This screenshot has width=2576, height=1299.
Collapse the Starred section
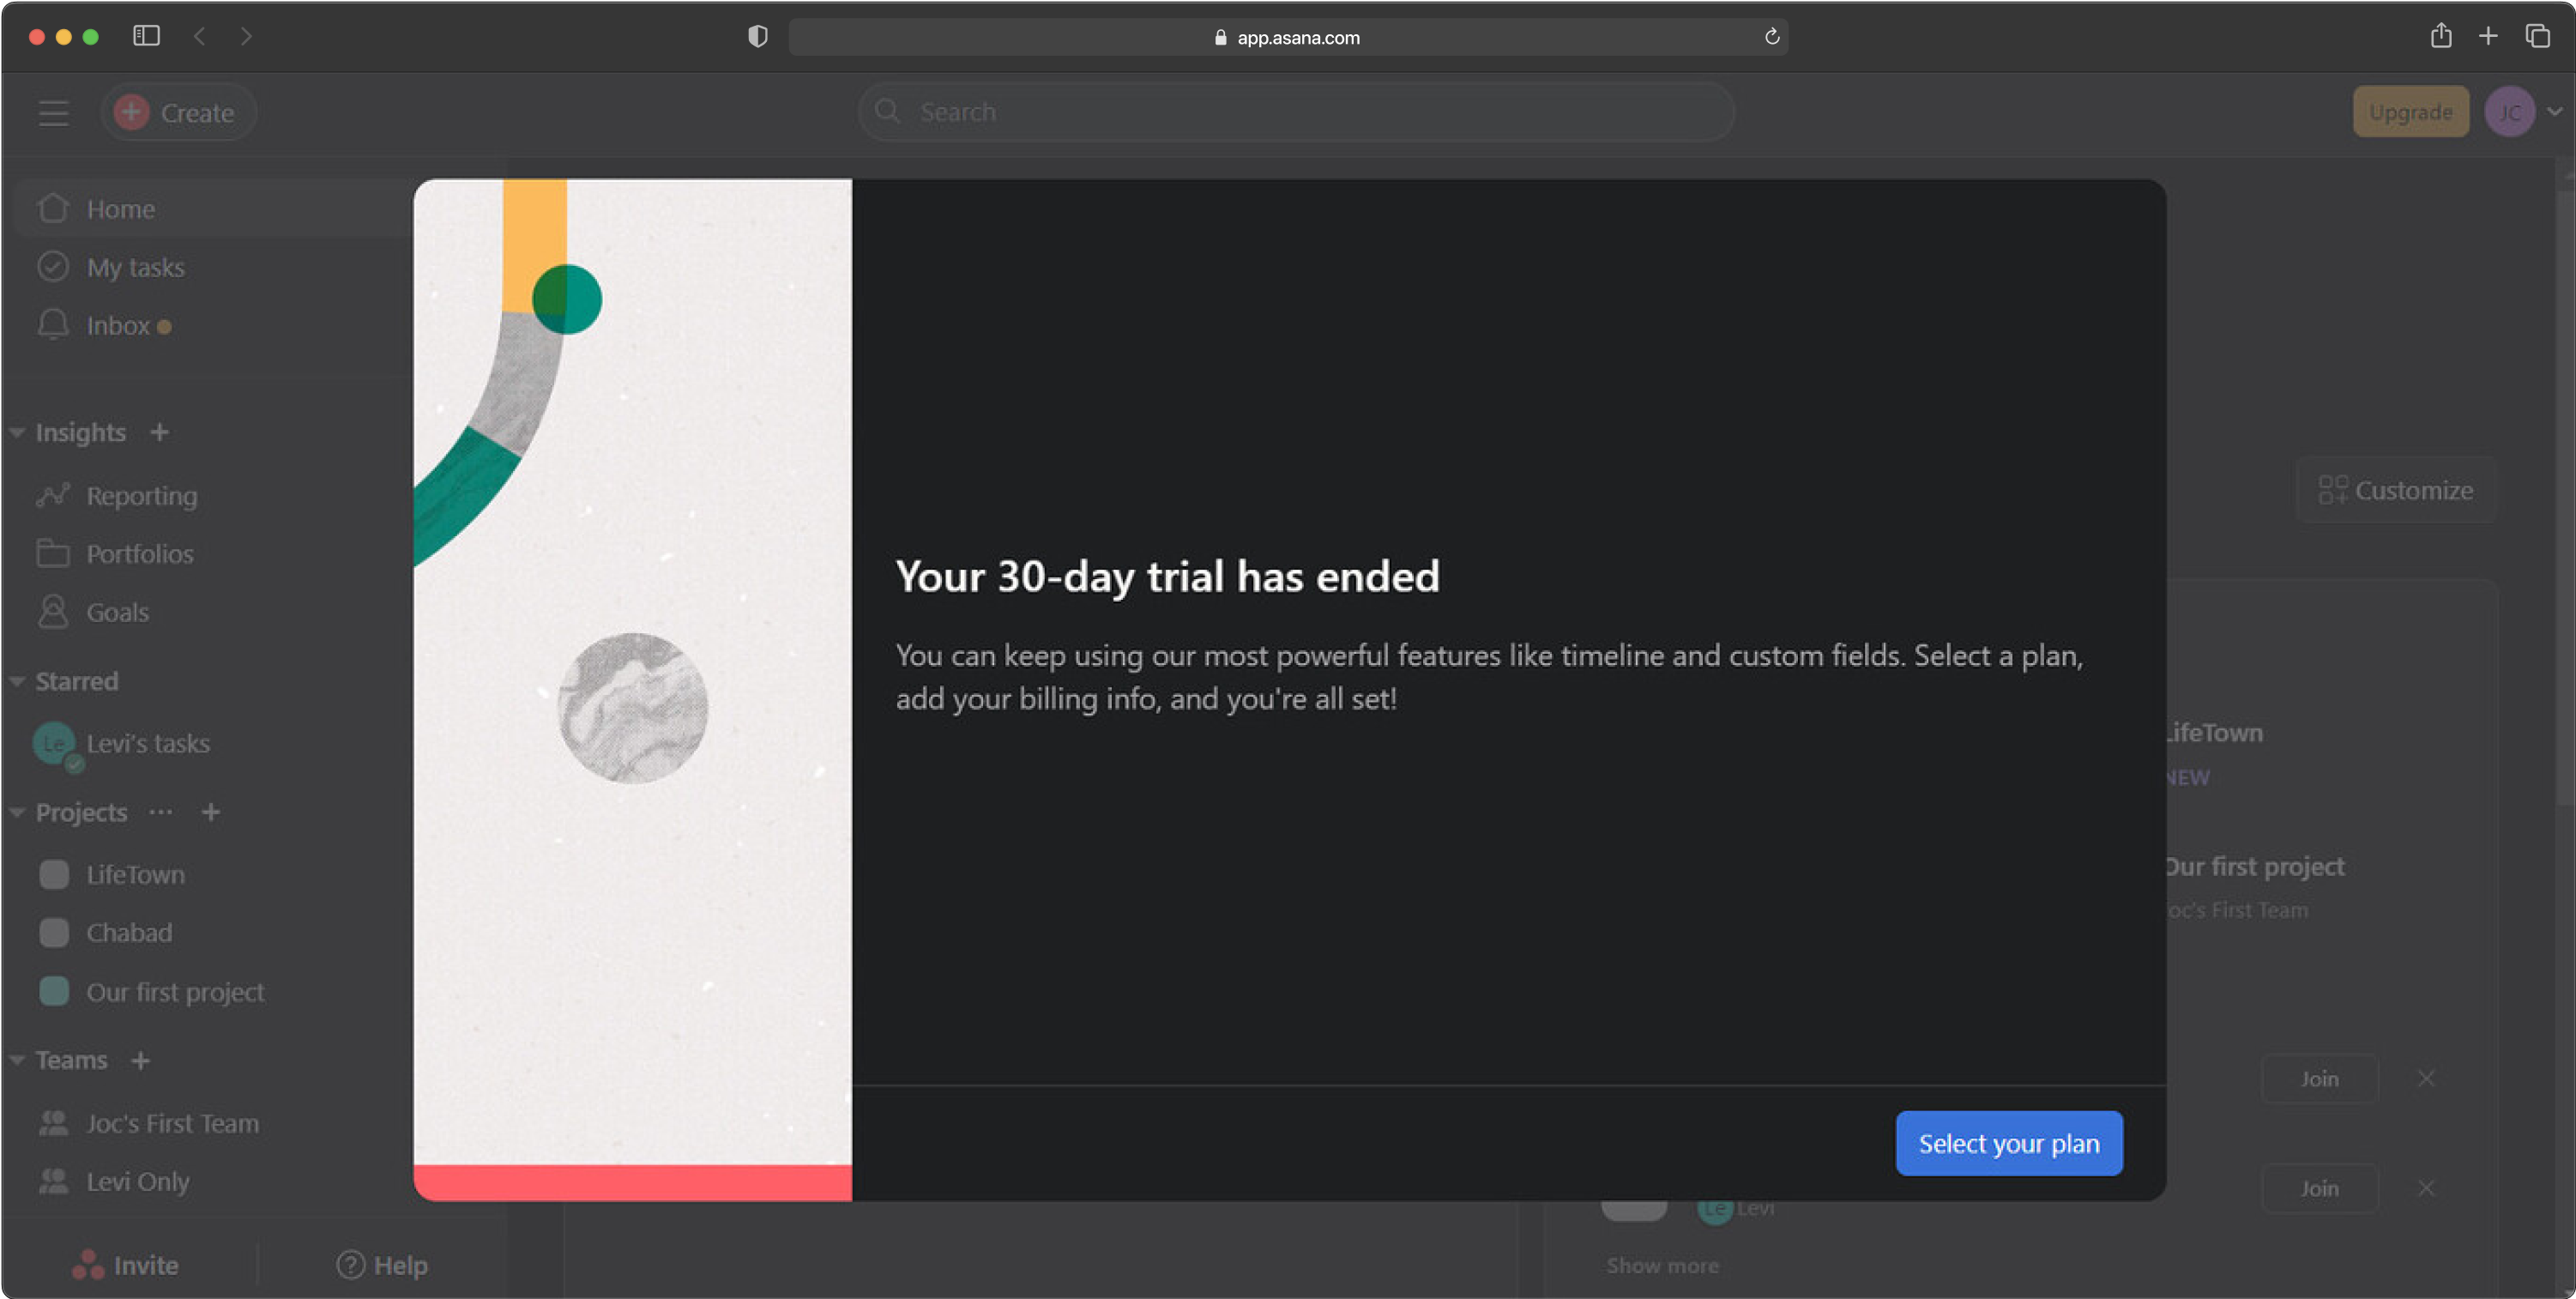[17, 681]
